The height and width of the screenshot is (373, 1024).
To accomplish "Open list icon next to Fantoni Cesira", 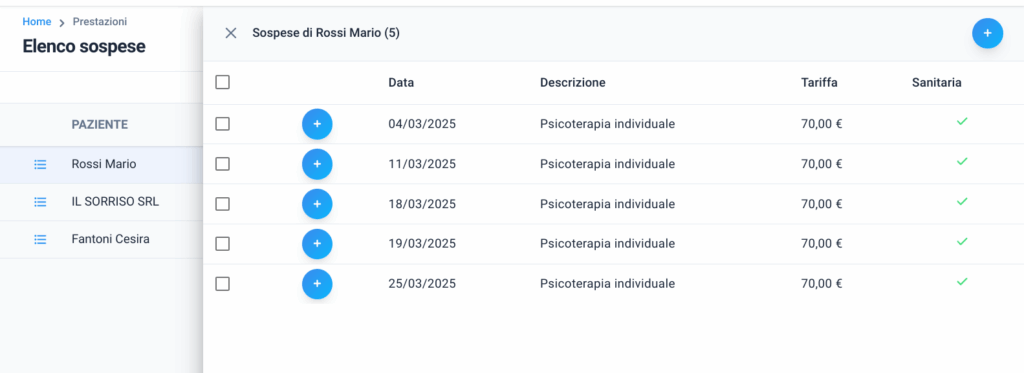I will point(40,240).
